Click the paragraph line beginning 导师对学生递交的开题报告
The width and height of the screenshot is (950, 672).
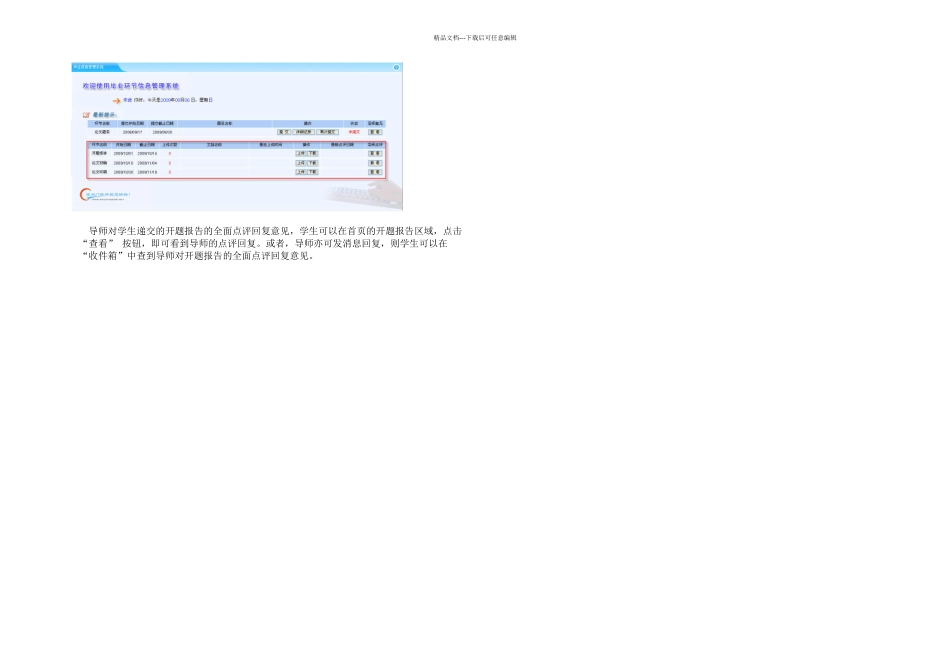pos(275,231)
